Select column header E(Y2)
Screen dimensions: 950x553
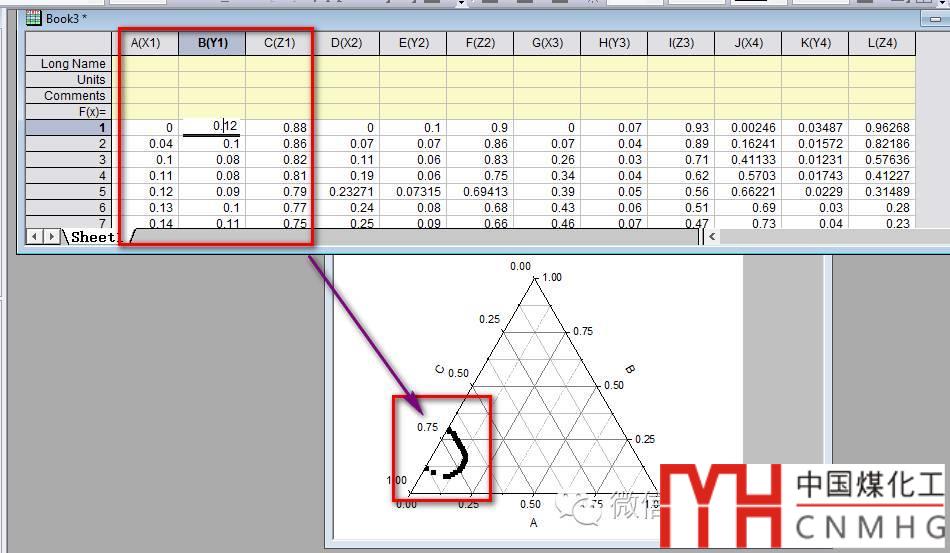(413, 43)
